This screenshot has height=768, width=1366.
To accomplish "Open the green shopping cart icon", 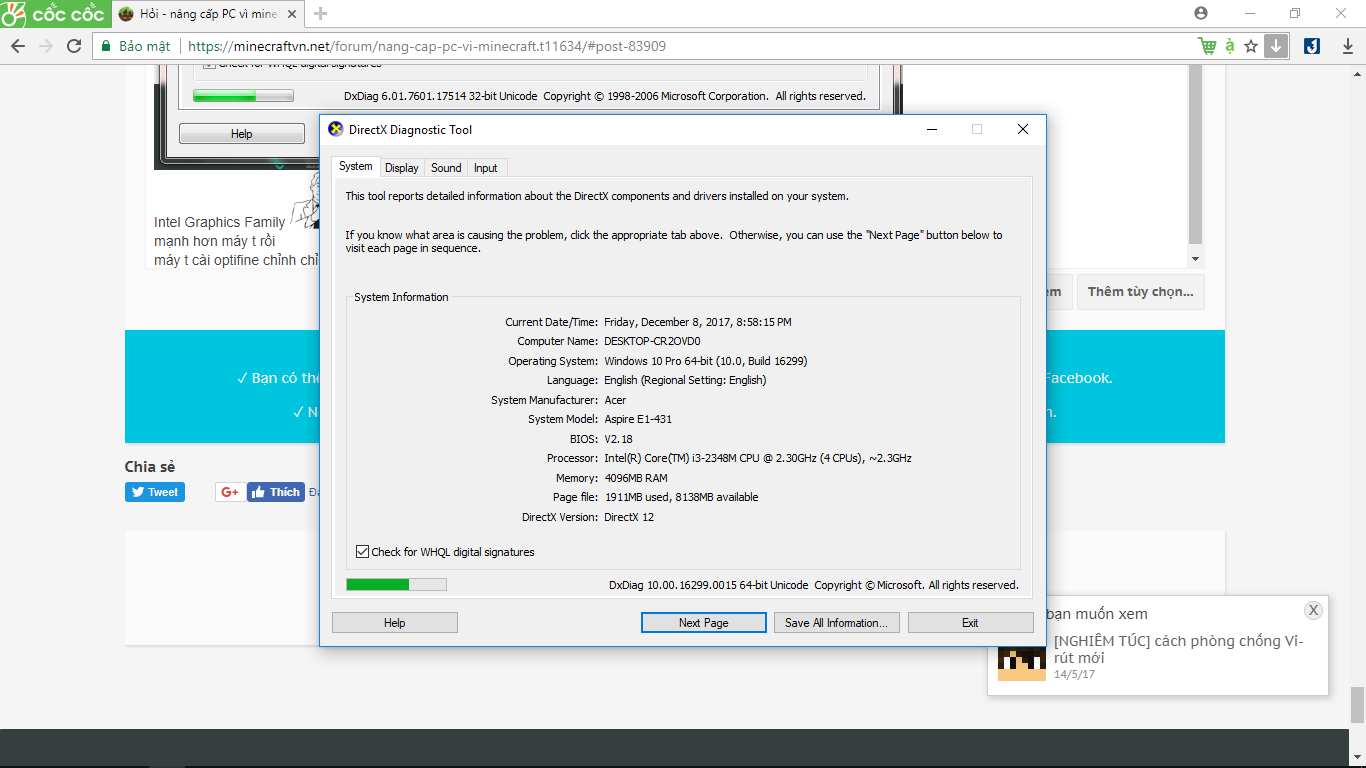I will (1207, 46).
